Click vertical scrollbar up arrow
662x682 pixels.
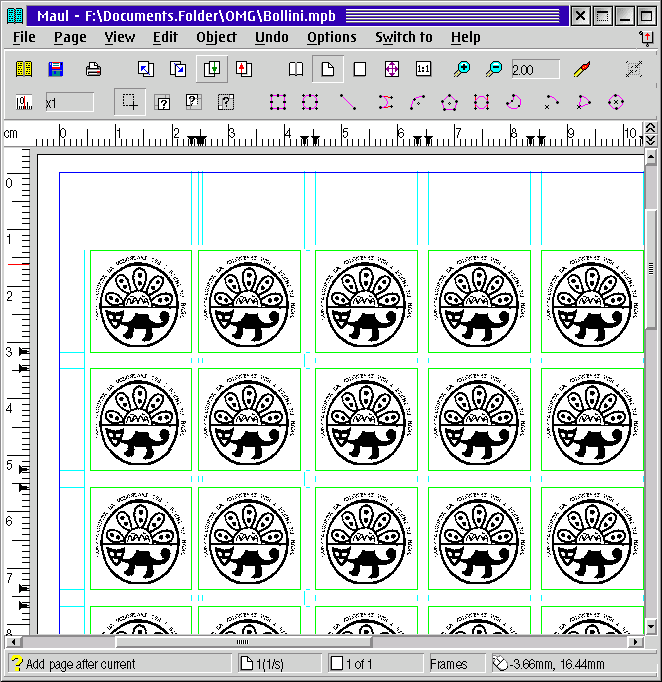coord(651,157)
